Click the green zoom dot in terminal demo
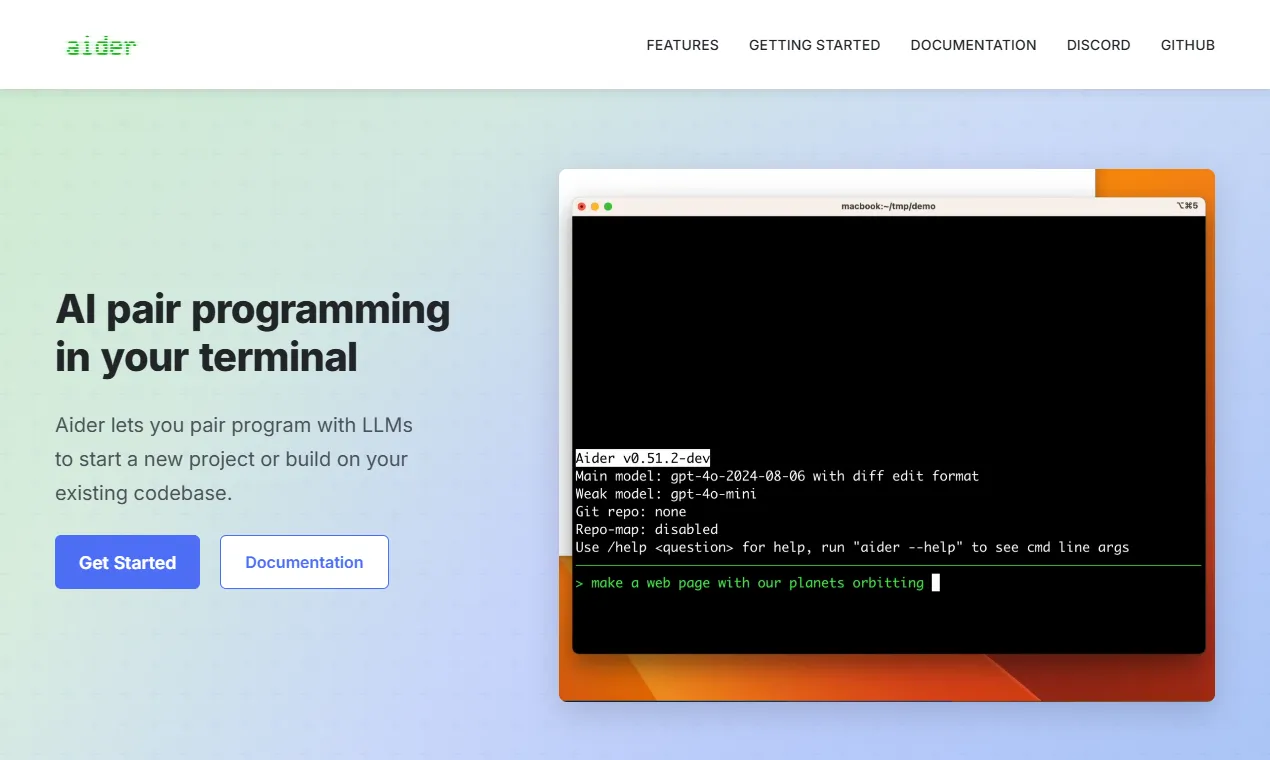Image resolution: width=1270 pixels, height=760 pixels. point(608,206)
